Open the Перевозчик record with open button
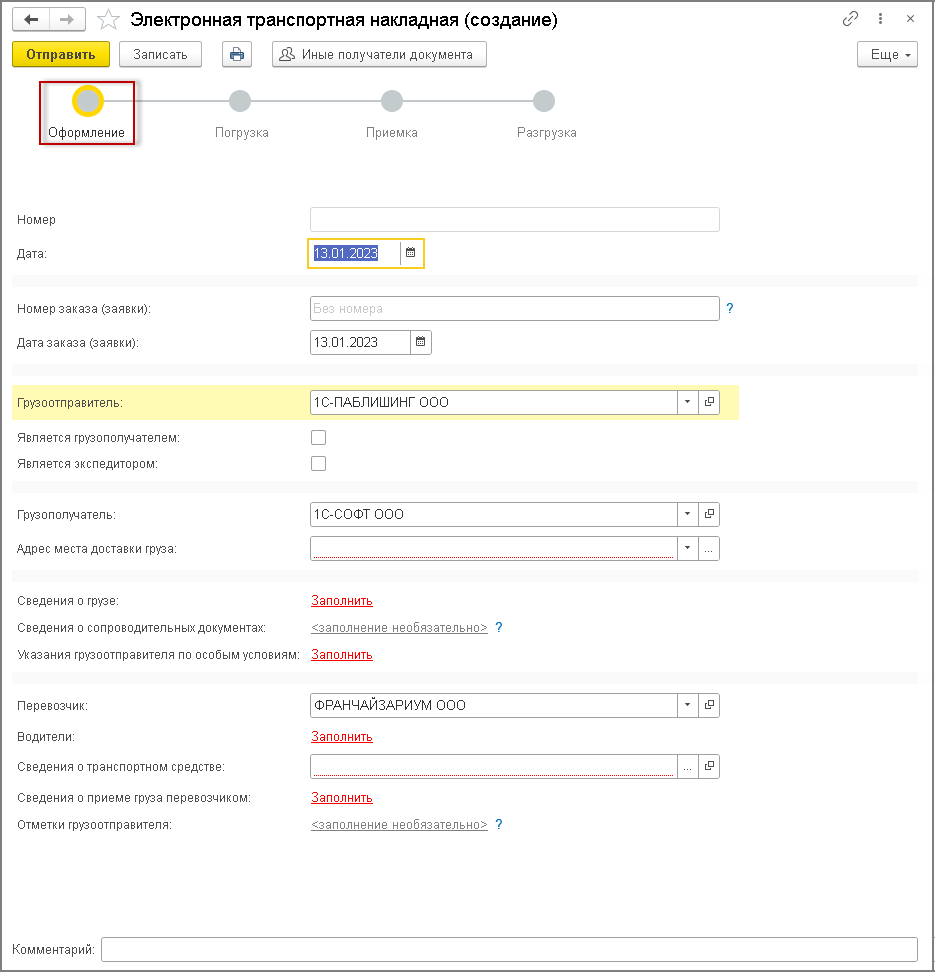 click(709, 705)
